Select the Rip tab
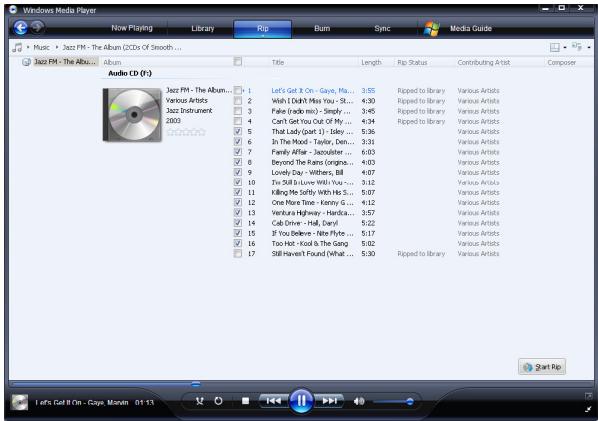 (262, 28)
